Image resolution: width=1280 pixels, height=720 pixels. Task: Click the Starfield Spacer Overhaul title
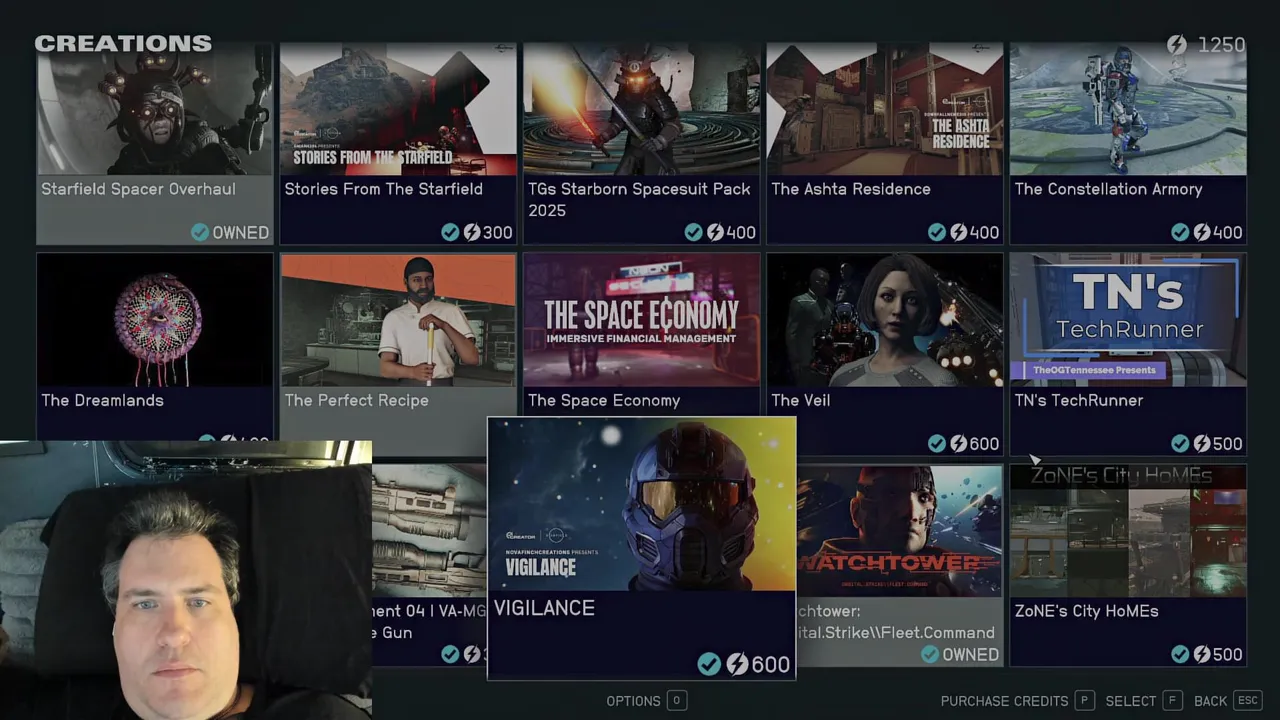click(x=138, y=189)
